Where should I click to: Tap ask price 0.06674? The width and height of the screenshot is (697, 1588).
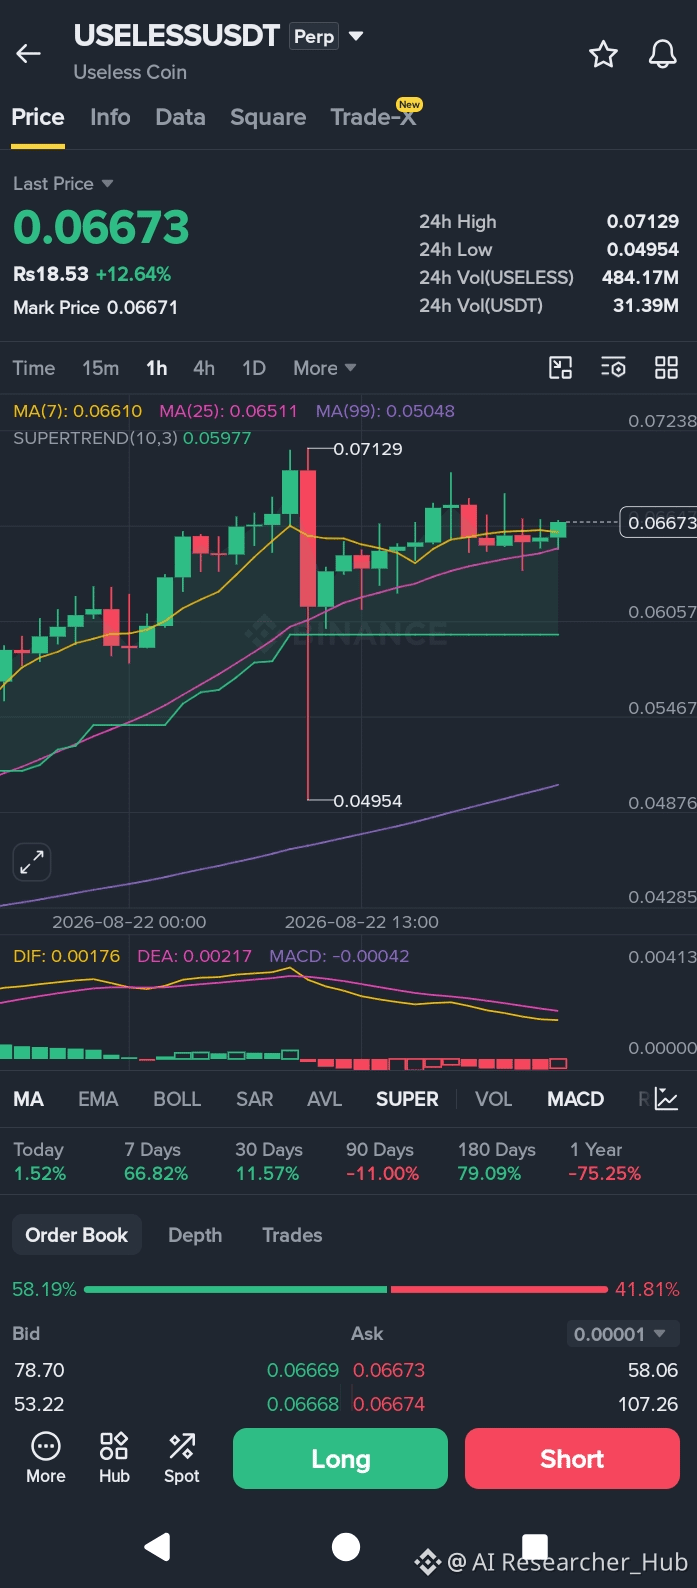click(389, 1404)
